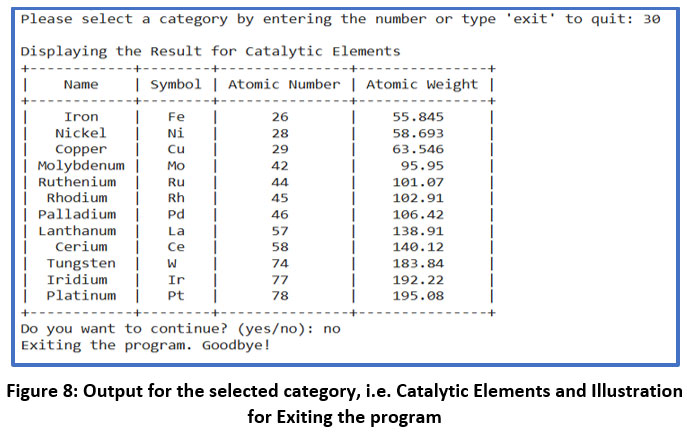The height and width of the screenshot is (436, 687).
Task: Click the Symbol column header
Action: (x=176, y=85)
